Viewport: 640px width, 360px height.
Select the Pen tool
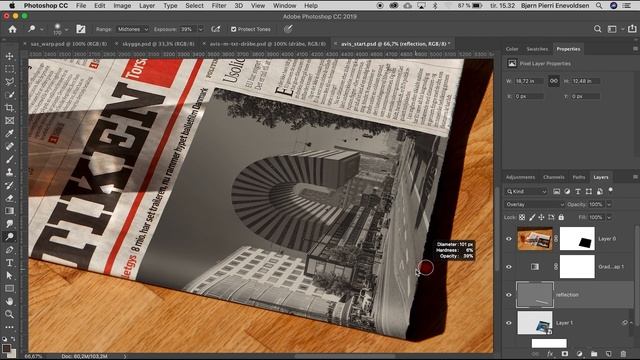(9, 250)
